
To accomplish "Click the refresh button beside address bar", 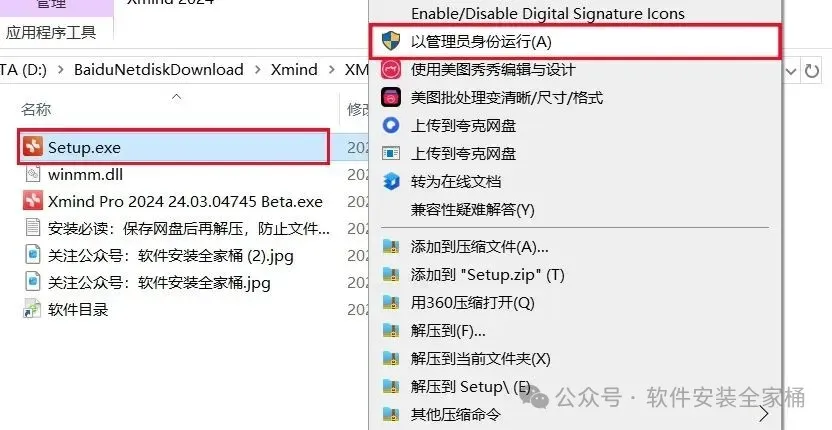I will 812,71.
